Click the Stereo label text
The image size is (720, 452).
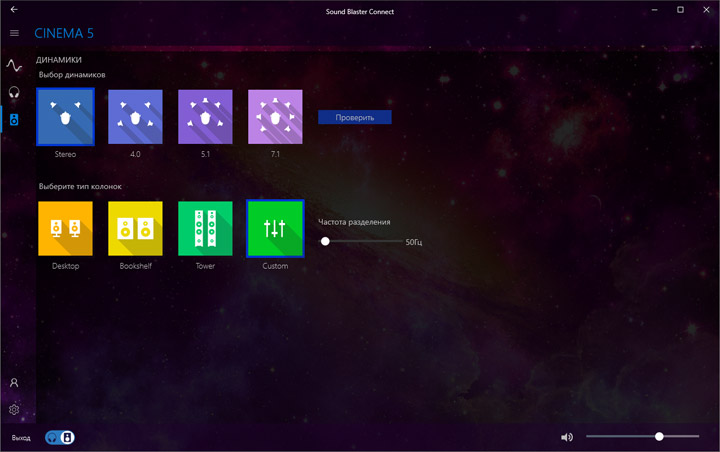click(65, 154)
